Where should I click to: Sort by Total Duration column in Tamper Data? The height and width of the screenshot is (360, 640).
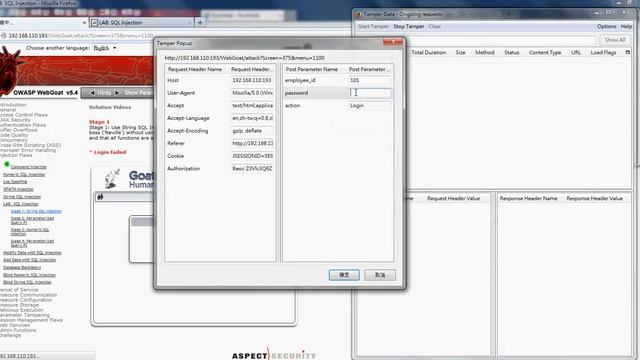click(x=429, y=53)
